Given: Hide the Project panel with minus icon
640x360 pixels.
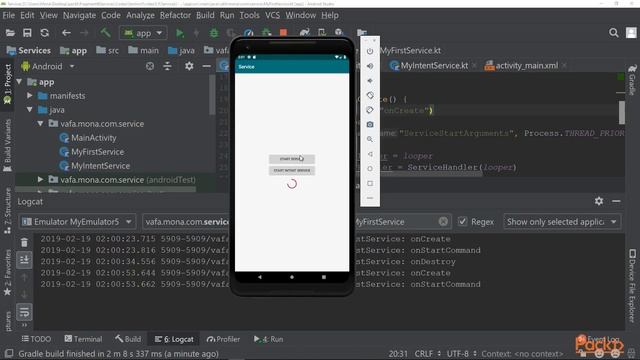Looking at the screenshot, I should [x=207, y=66].
